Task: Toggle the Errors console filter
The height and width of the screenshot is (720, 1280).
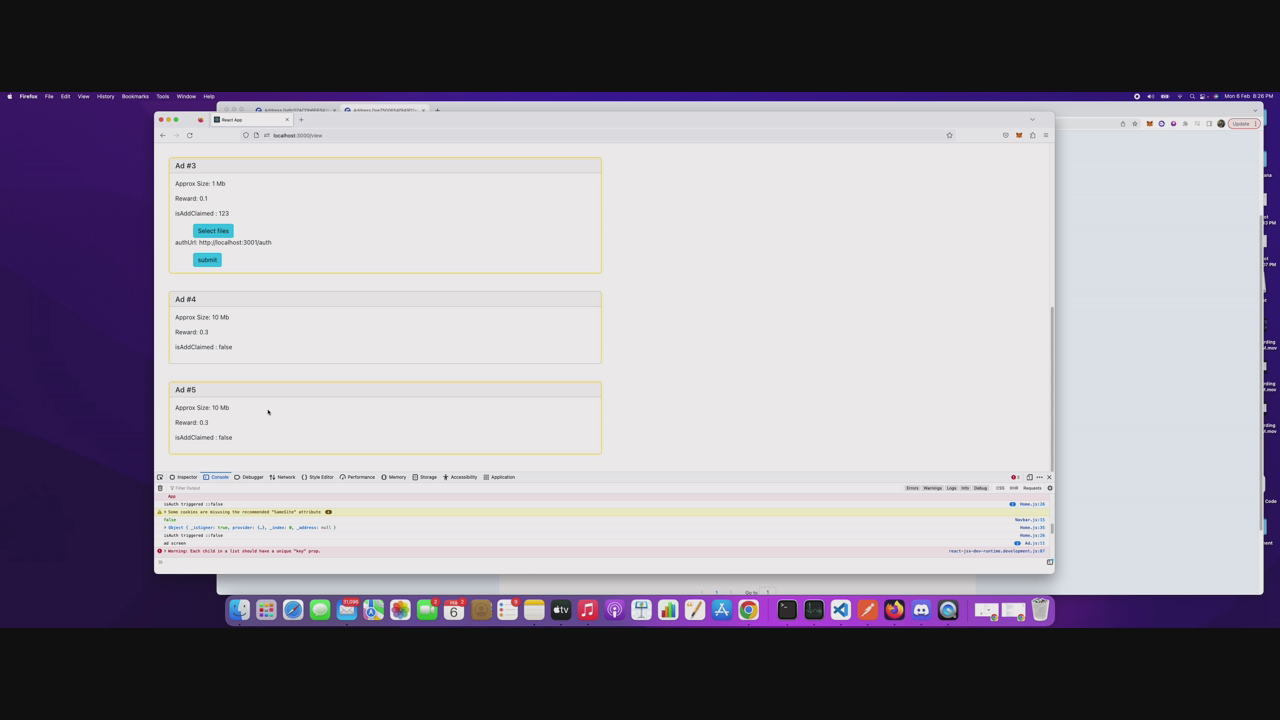Action: [x=912, y=488]
